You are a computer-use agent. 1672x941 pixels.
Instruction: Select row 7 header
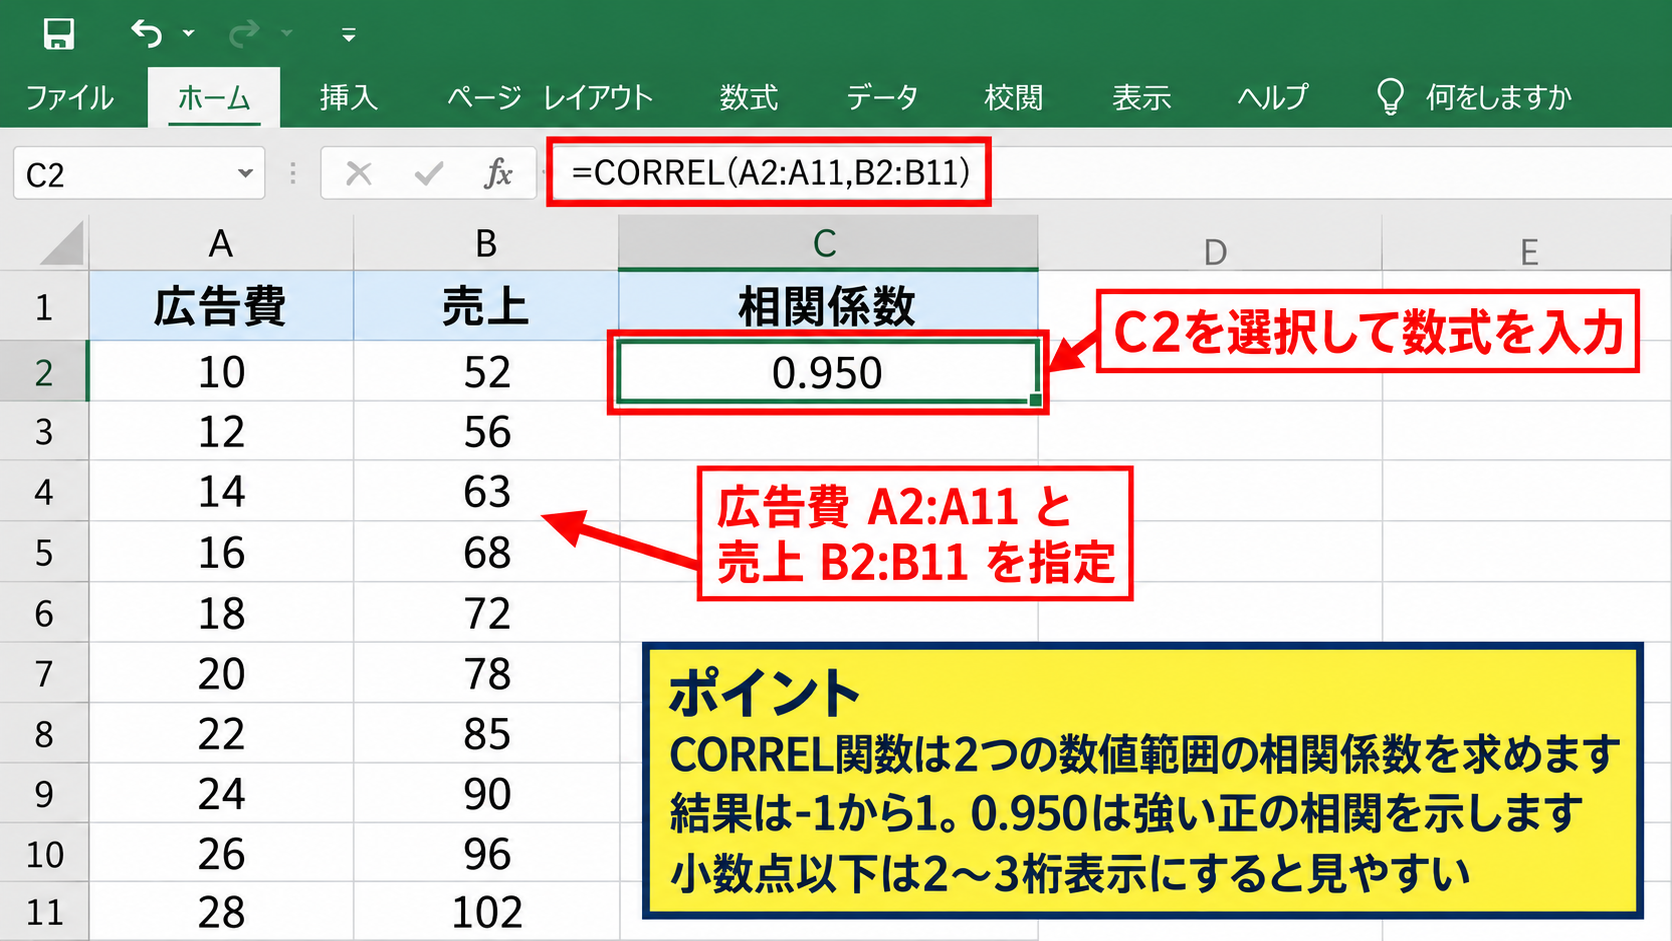point(44,673)
